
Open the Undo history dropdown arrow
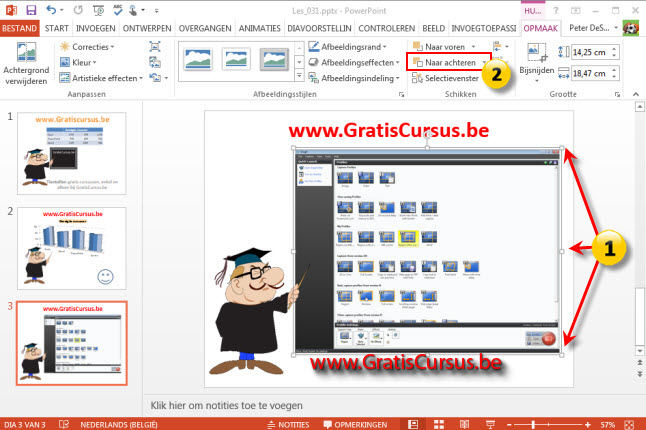(62, 10)
